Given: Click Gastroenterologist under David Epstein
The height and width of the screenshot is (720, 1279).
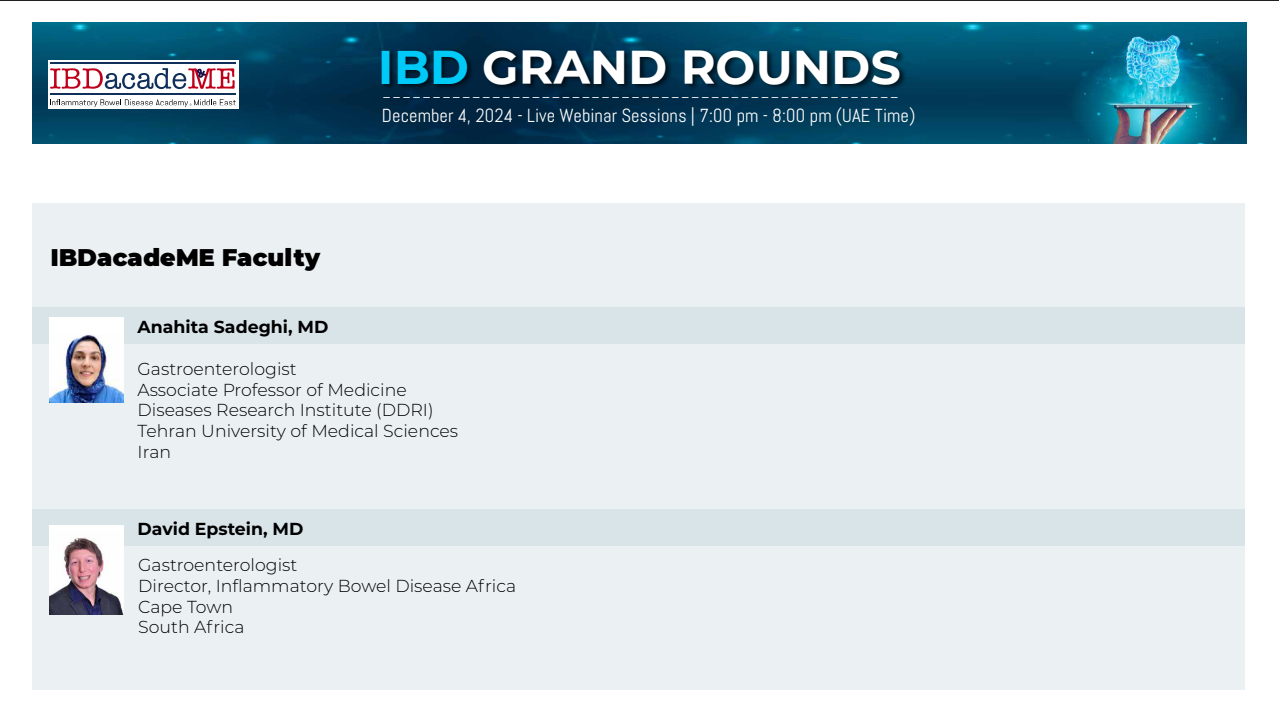Looking at the screenshot, I should coord(217,565).
